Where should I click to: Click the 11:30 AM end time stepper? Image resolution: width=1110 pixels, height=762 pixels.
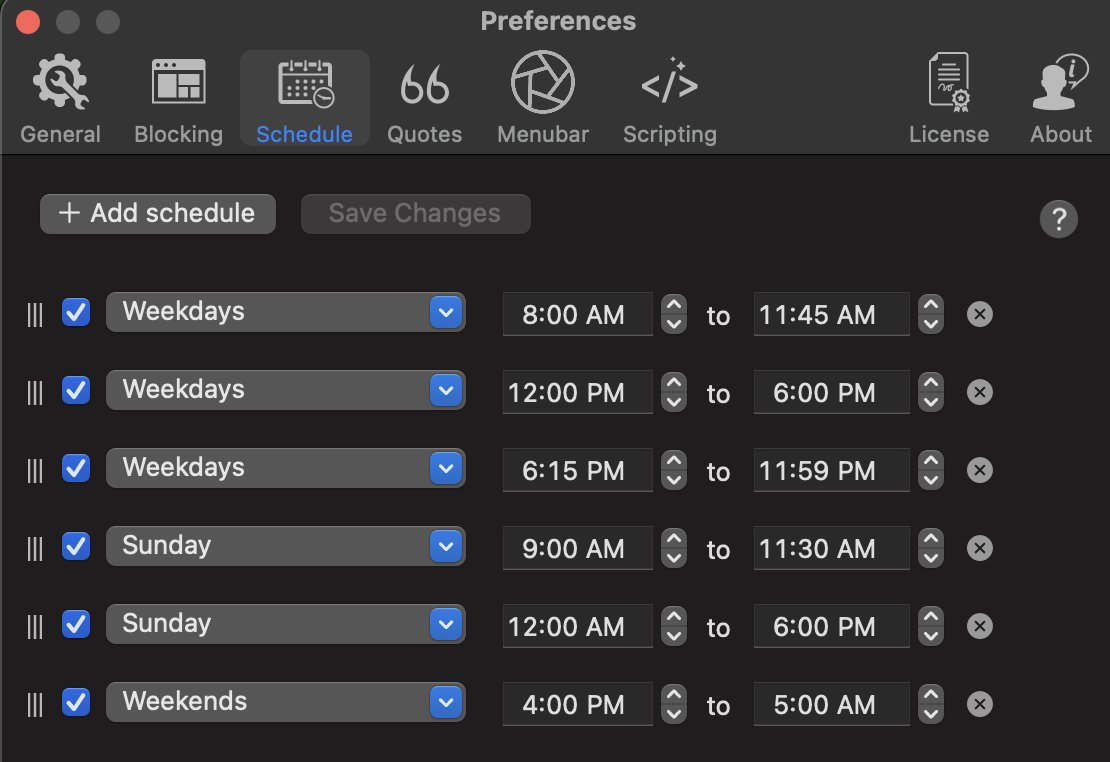(x=931, y=548)
